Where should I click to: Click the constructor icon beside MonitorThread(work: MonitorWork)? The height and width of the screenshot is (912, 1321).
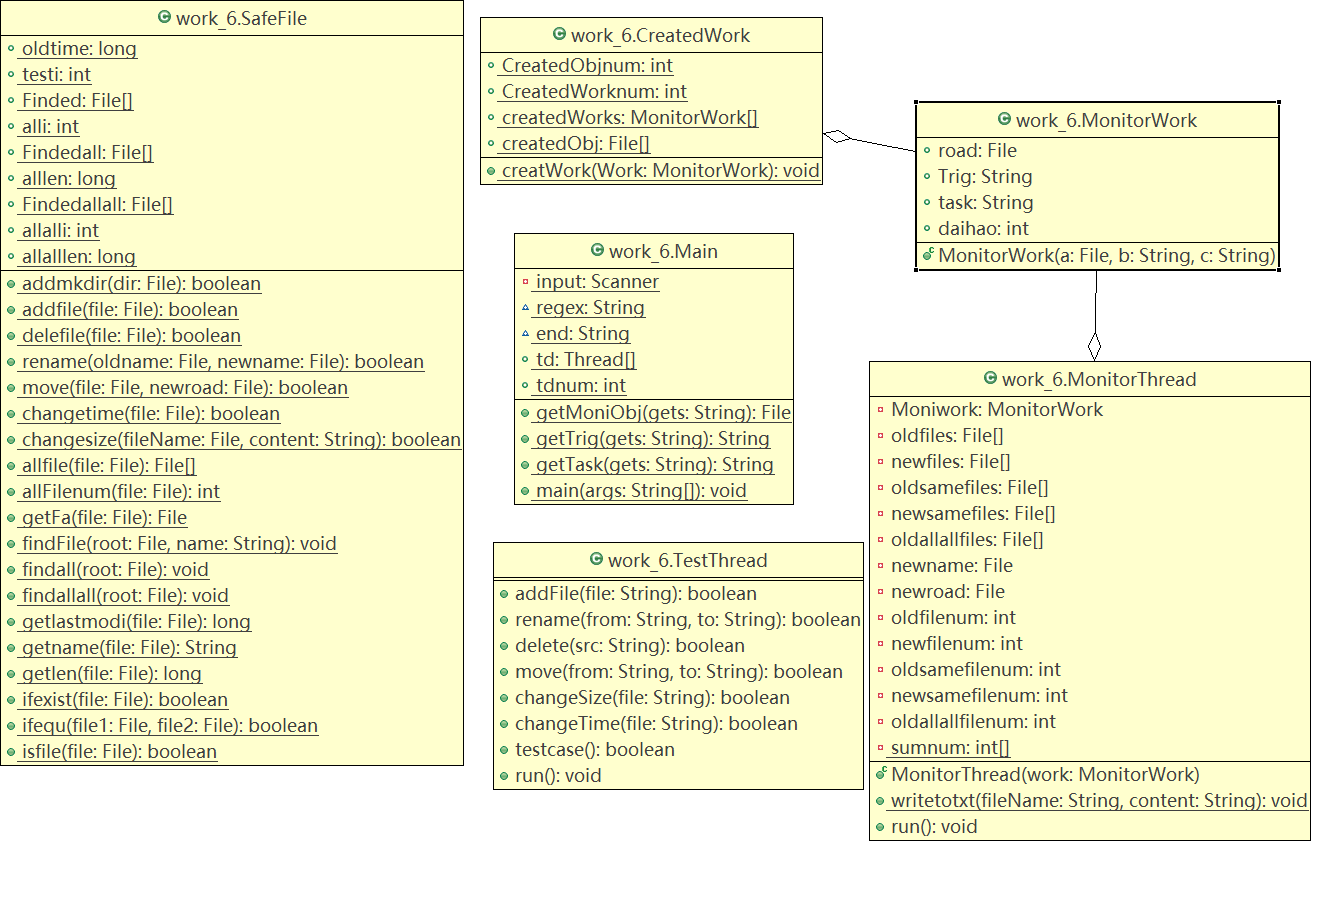point(880,774)
